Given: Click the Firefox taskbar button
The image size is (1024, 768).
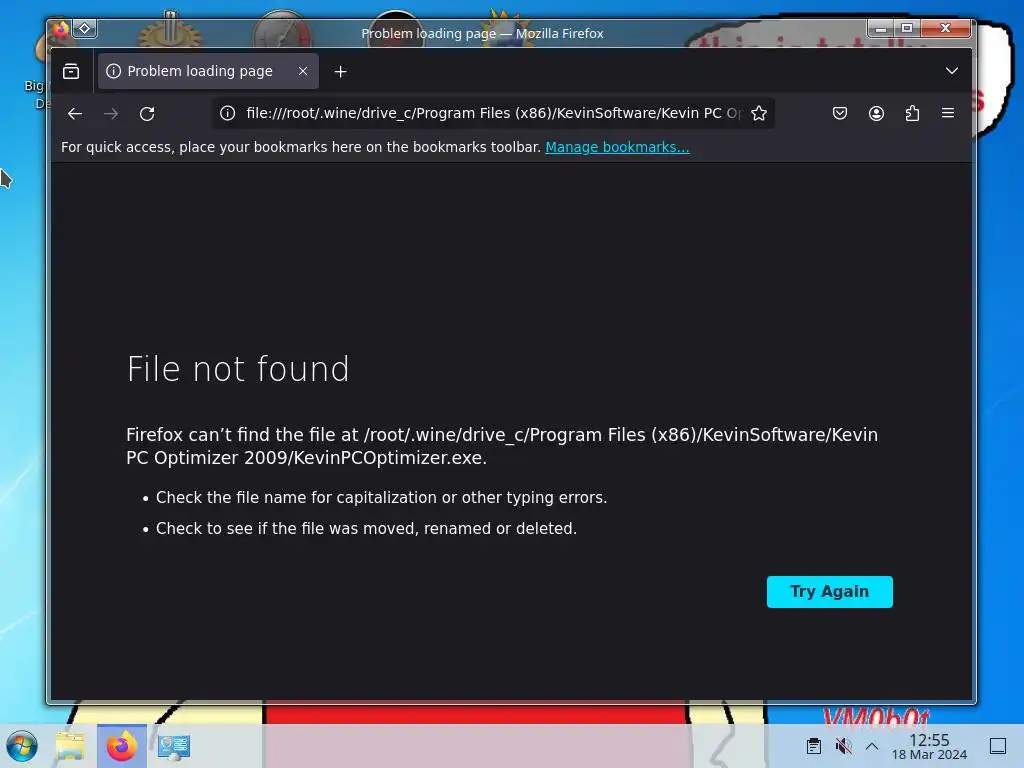Looking at the screenshot, I should point(121,746).
